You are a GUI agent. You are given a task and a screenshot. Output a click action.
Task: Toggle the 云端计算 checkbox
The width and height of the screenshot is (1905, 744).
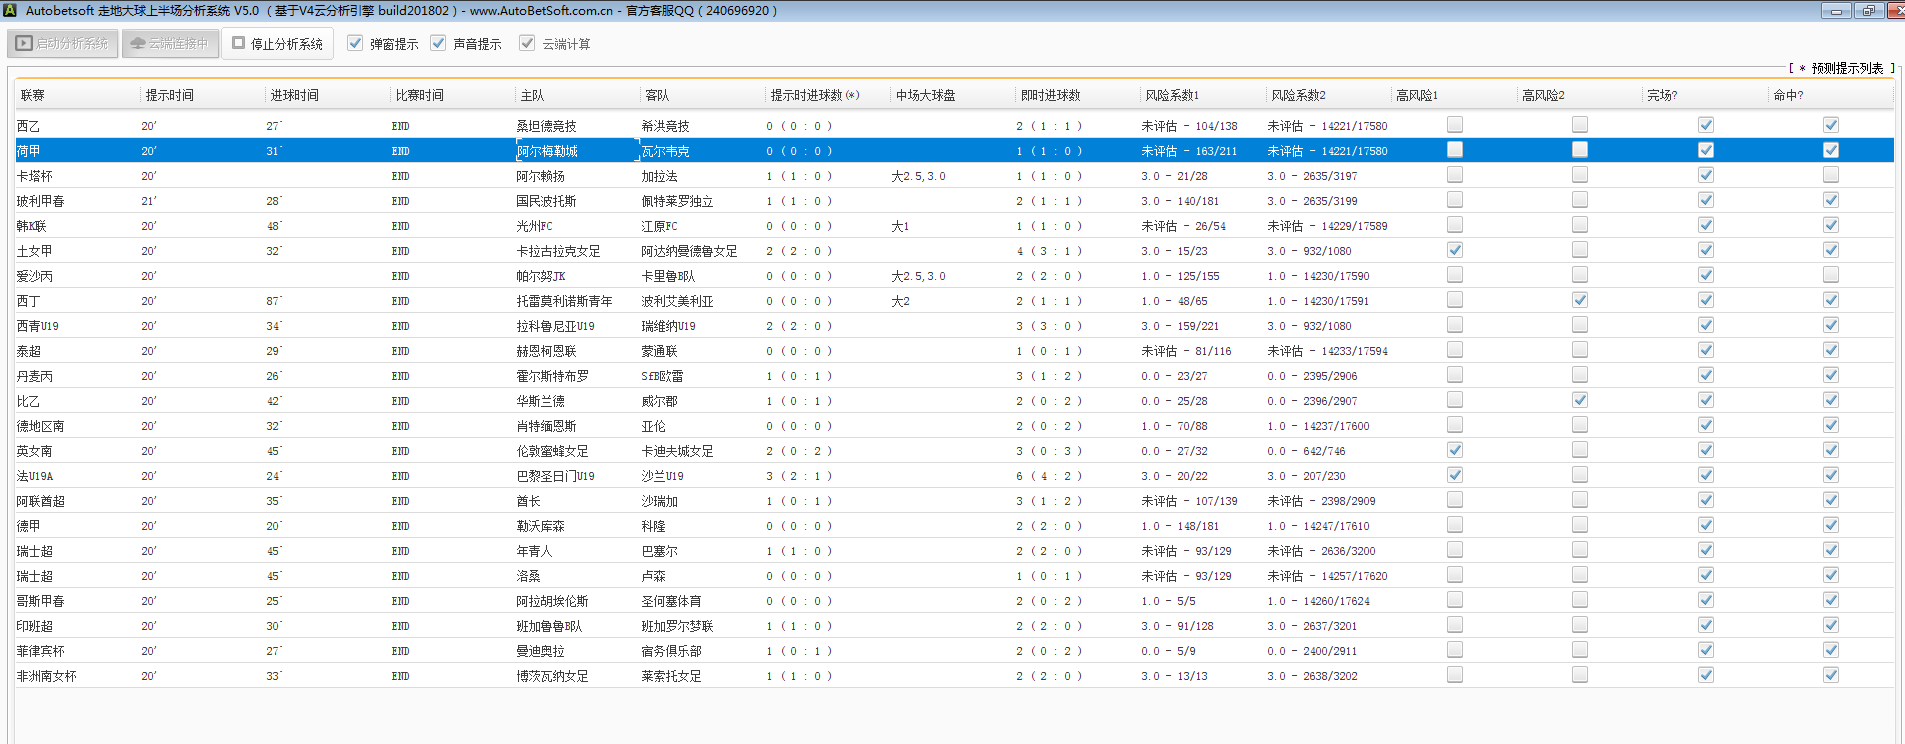click(x=527, y=43)
